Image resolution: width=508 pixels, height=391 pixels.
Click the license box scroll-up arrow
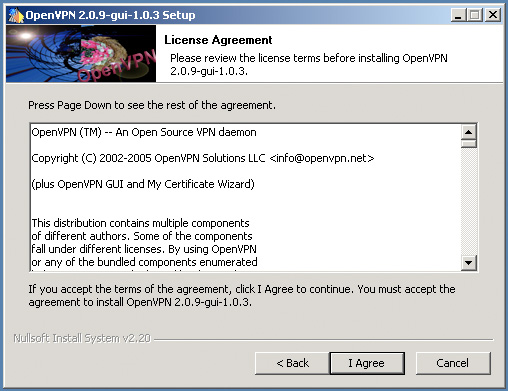pos(469,132)
